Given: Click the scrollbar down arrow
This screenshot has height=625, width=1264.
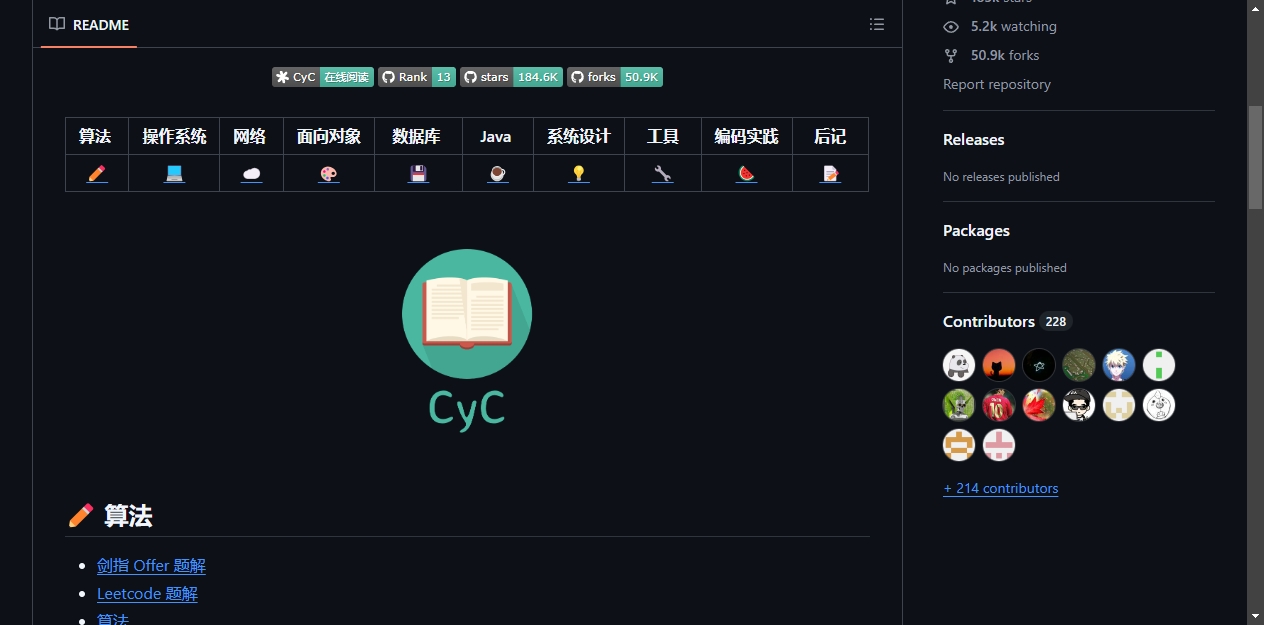Looking at the screenshot, I should pyautogui.click(x=1255, y=616).
